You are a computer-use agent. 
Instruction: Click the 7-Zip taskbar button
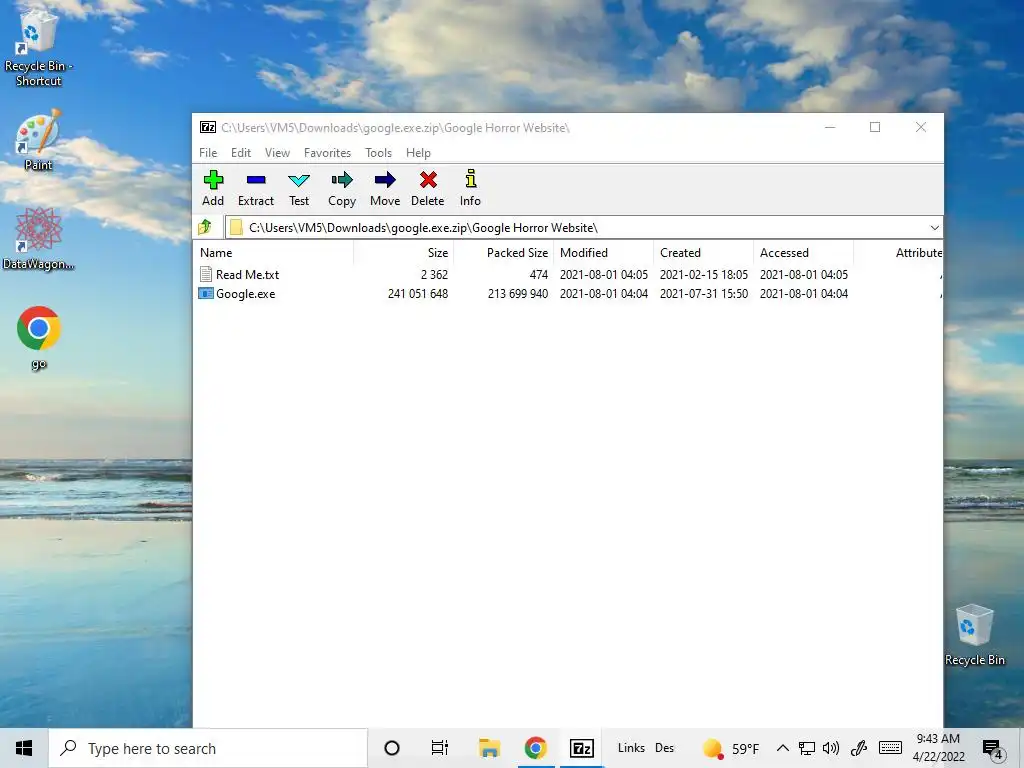[581, 748]
